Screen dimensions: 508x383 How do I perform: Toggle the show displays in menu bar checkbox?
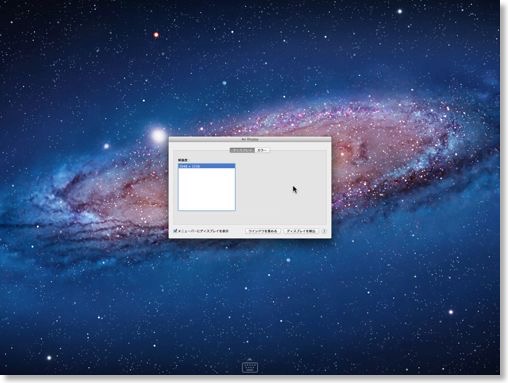175,231
